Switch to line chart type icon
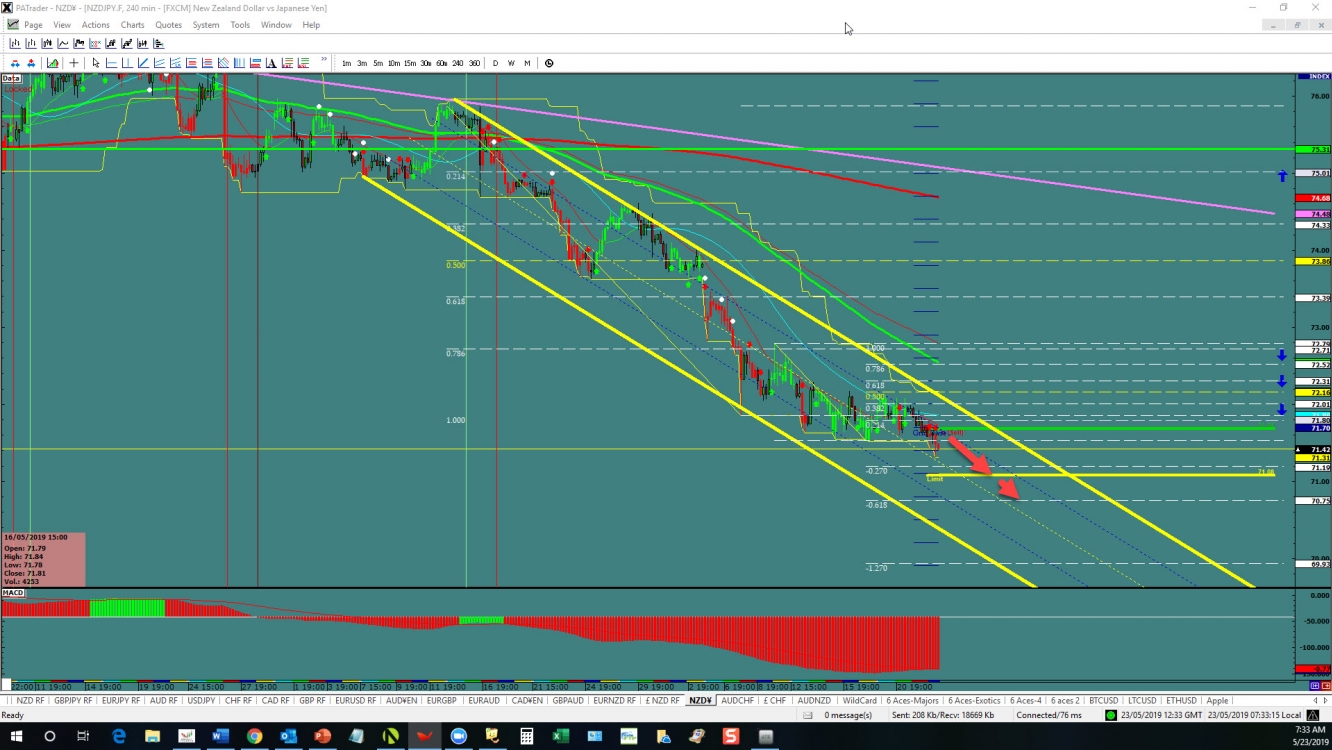The image size is (1332, 750). (63, 43)
